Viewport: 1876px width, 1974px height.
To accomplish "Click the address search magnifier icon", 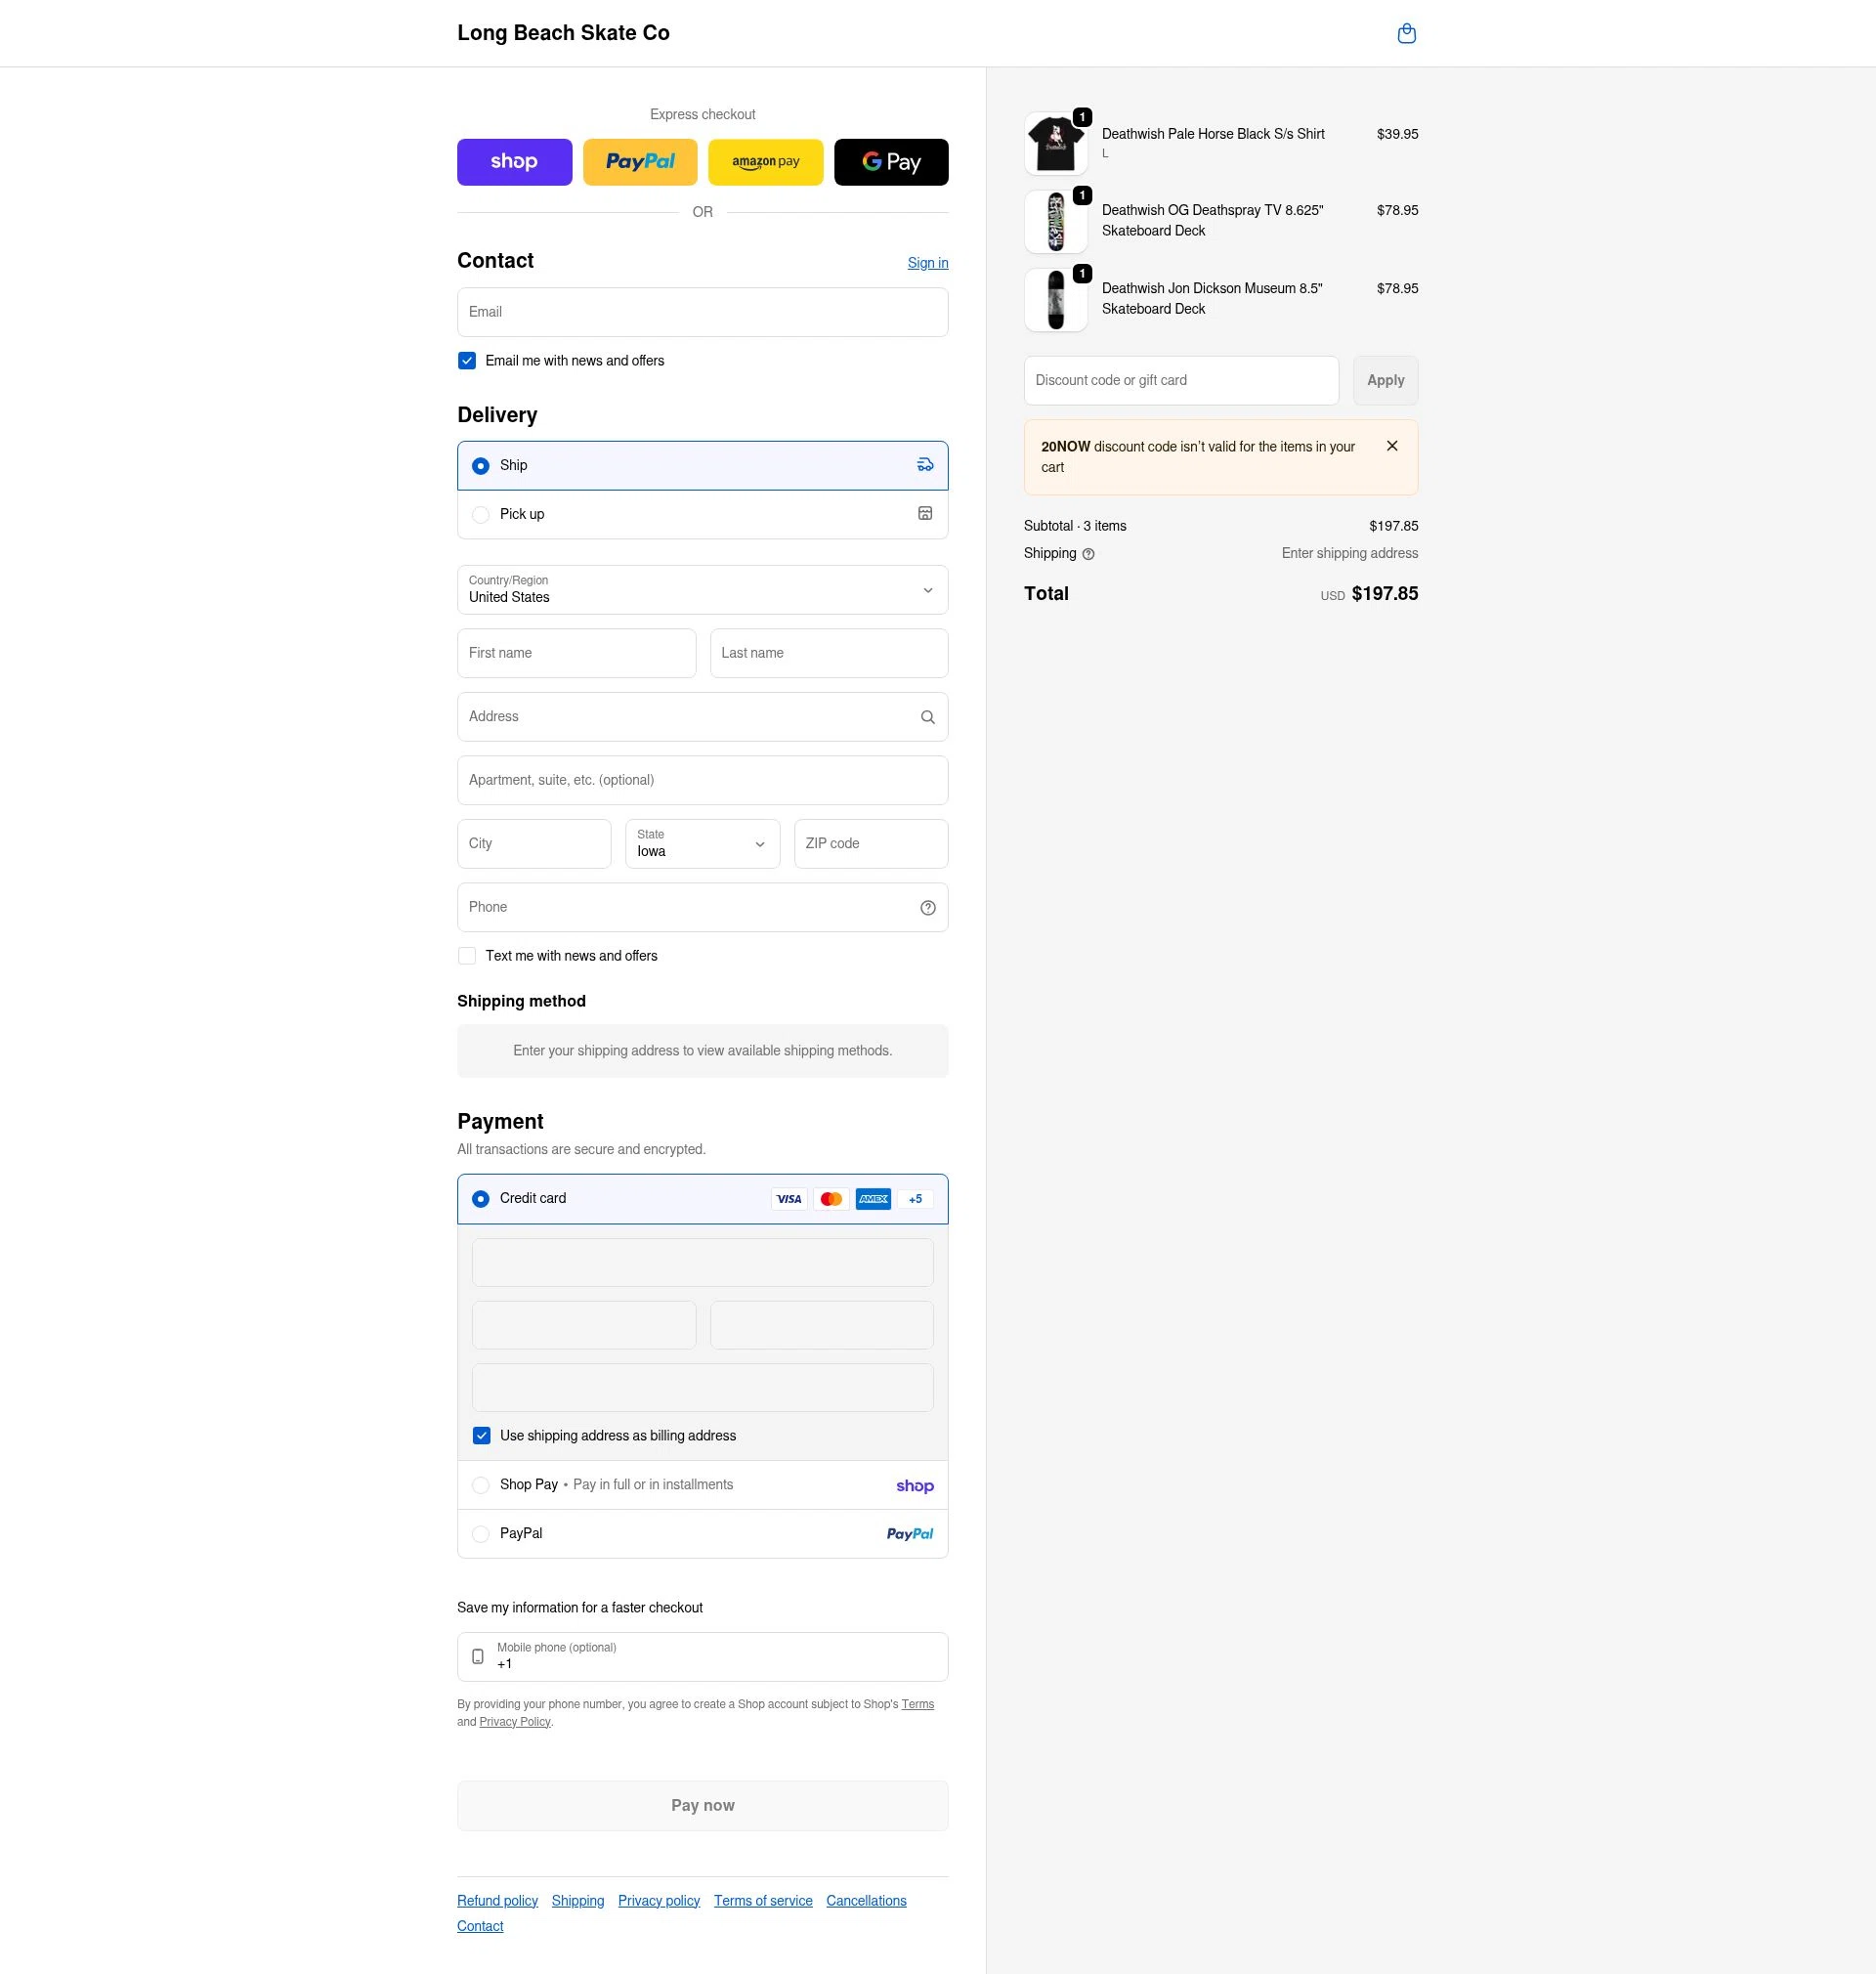I will 927,716.
